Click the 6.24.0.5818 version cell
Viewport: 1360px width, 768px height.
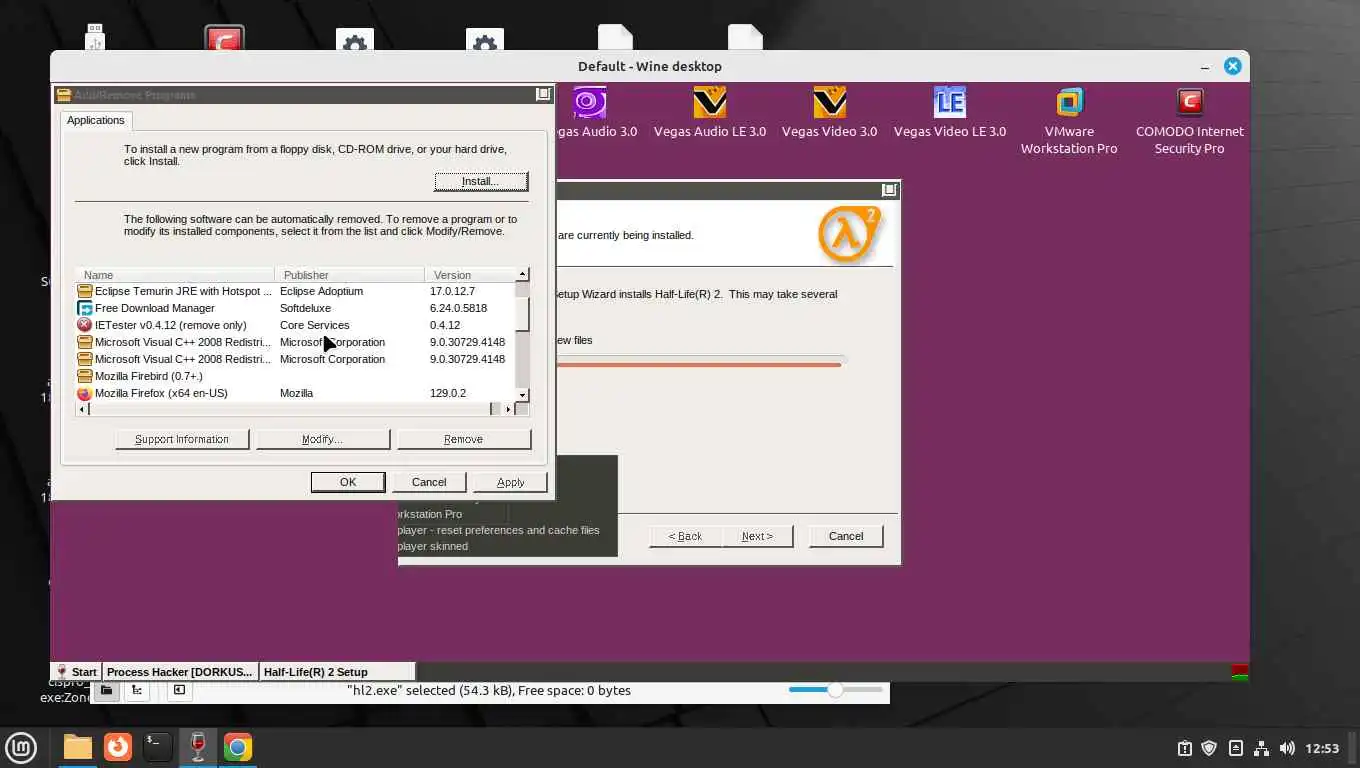[458, 308]
